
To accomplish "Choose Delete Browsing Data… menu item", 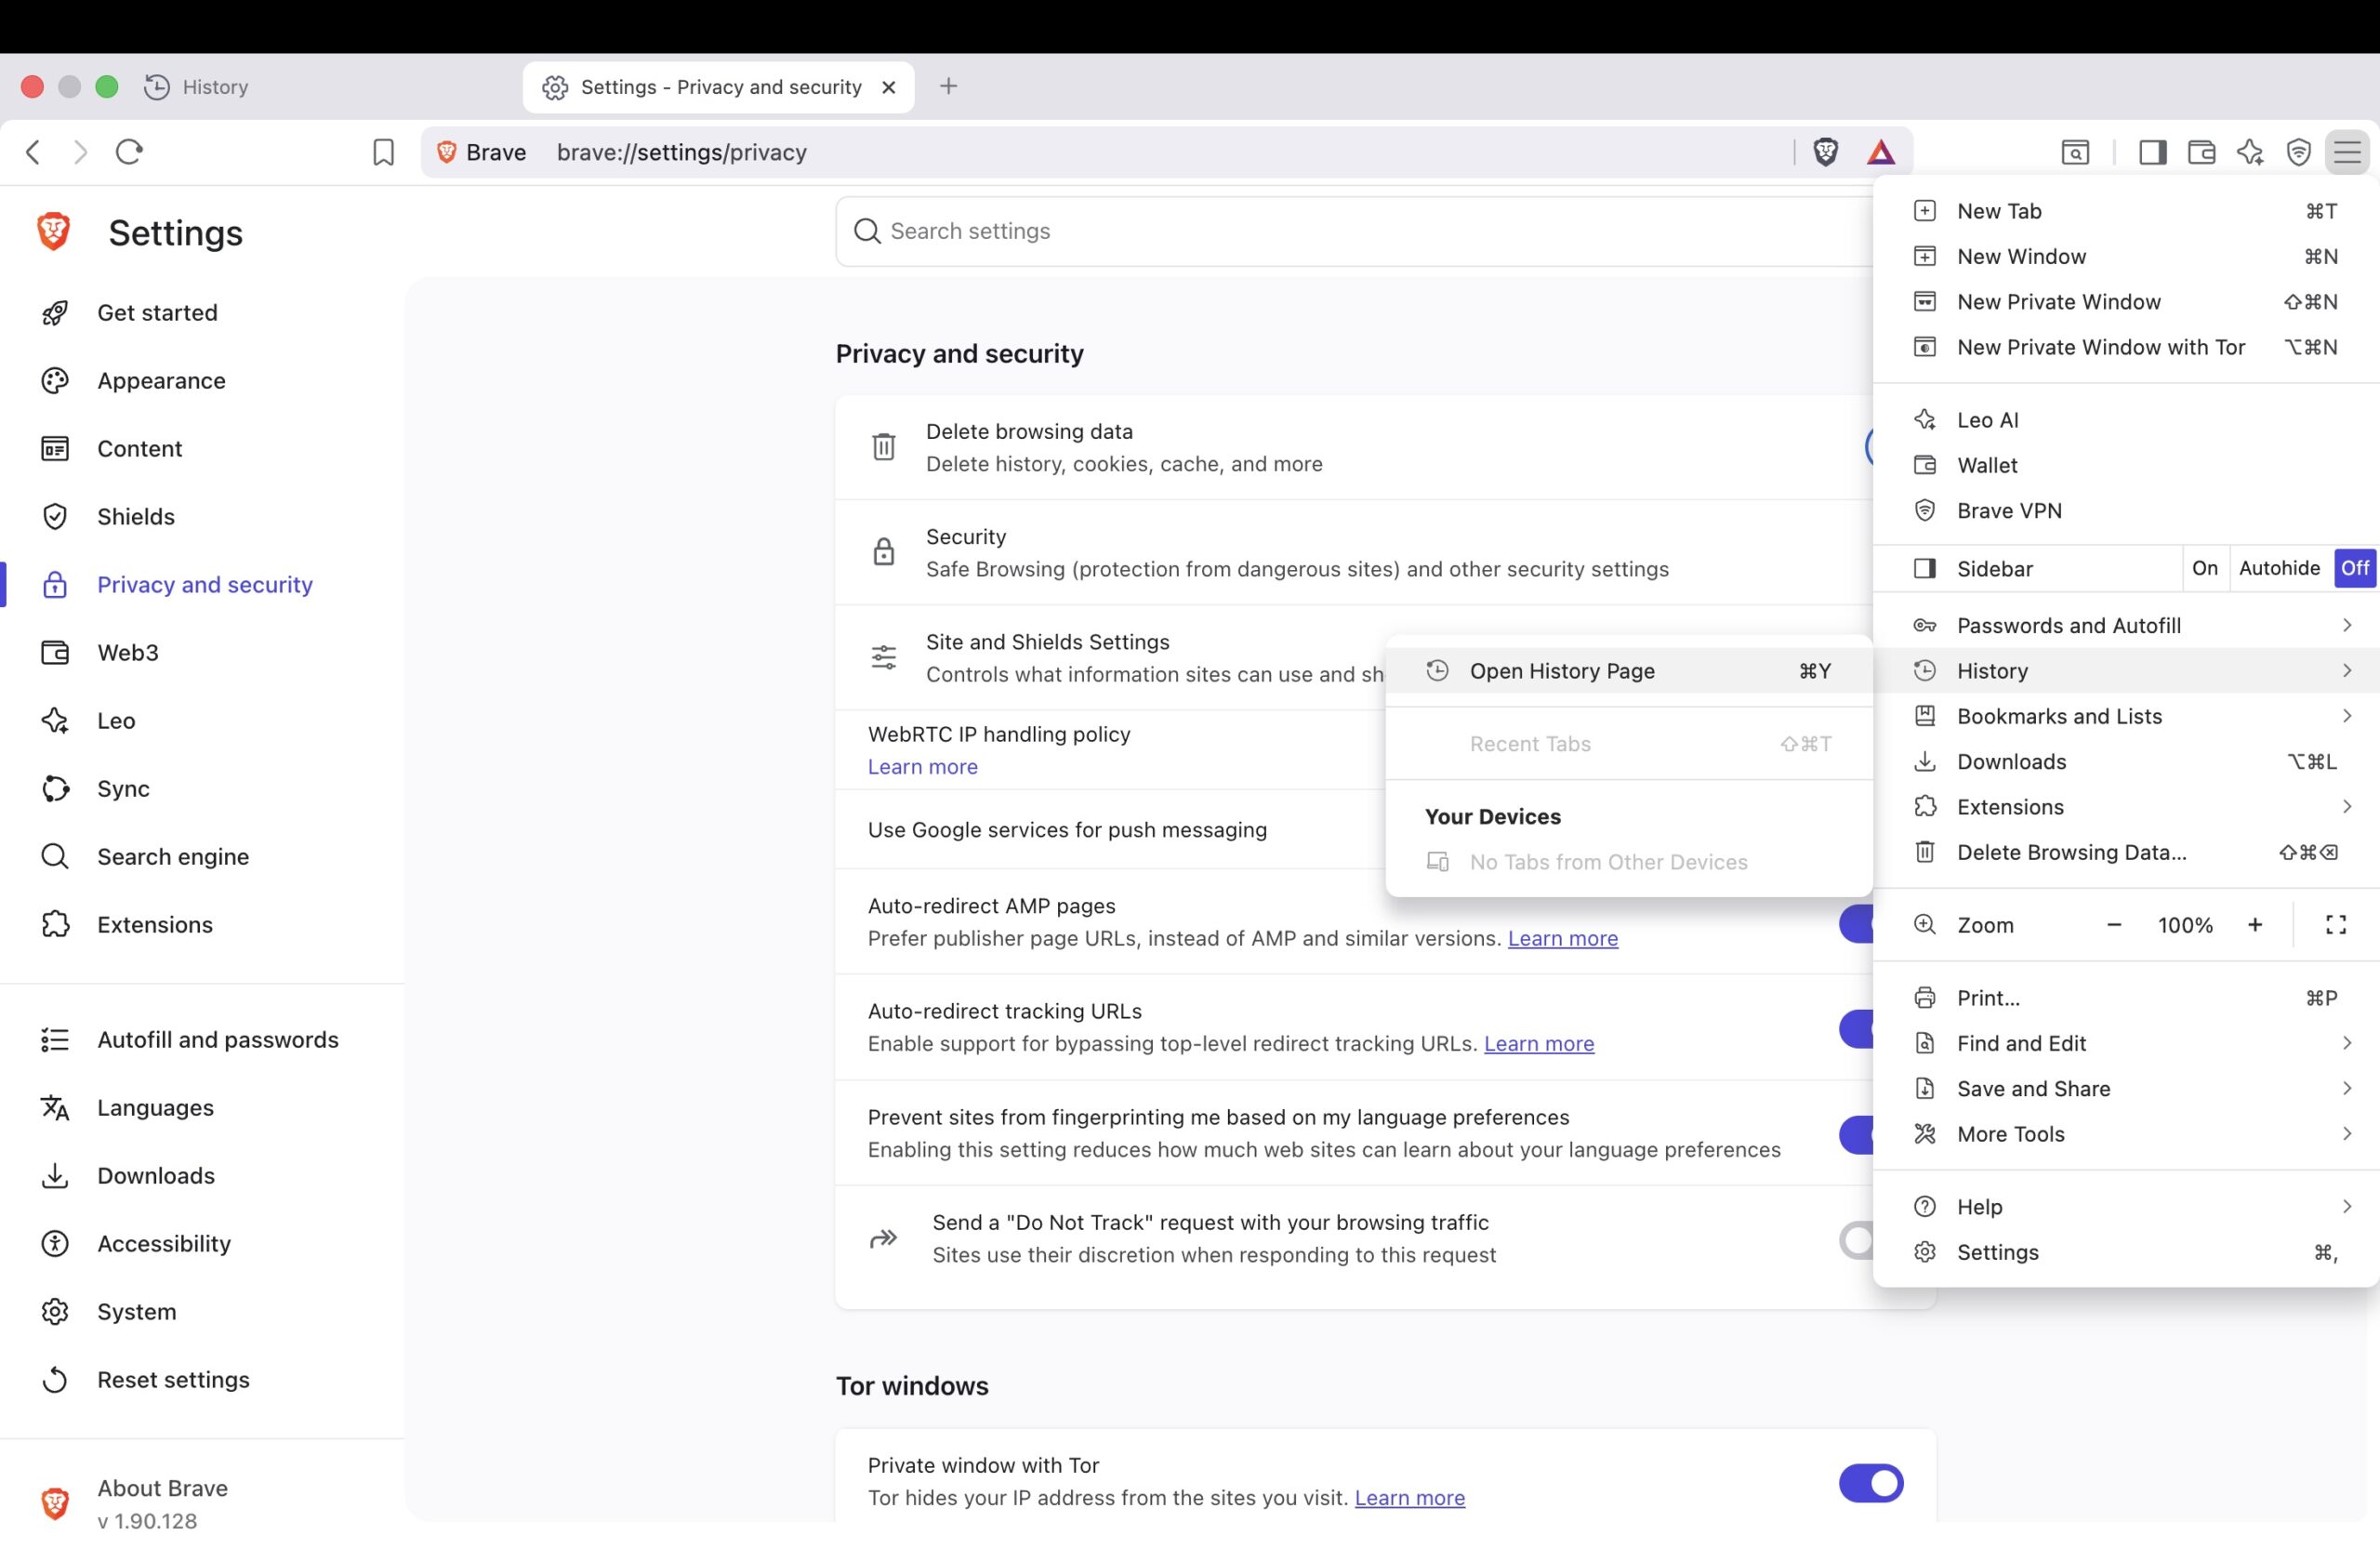I will click(x=2126, y=853).
